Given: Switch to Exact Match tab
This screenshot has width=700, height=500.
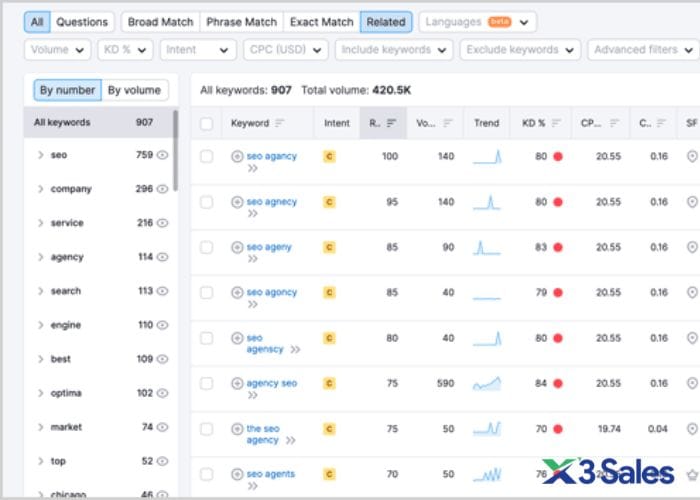Looking at the screenshot, I should [322, 22].
